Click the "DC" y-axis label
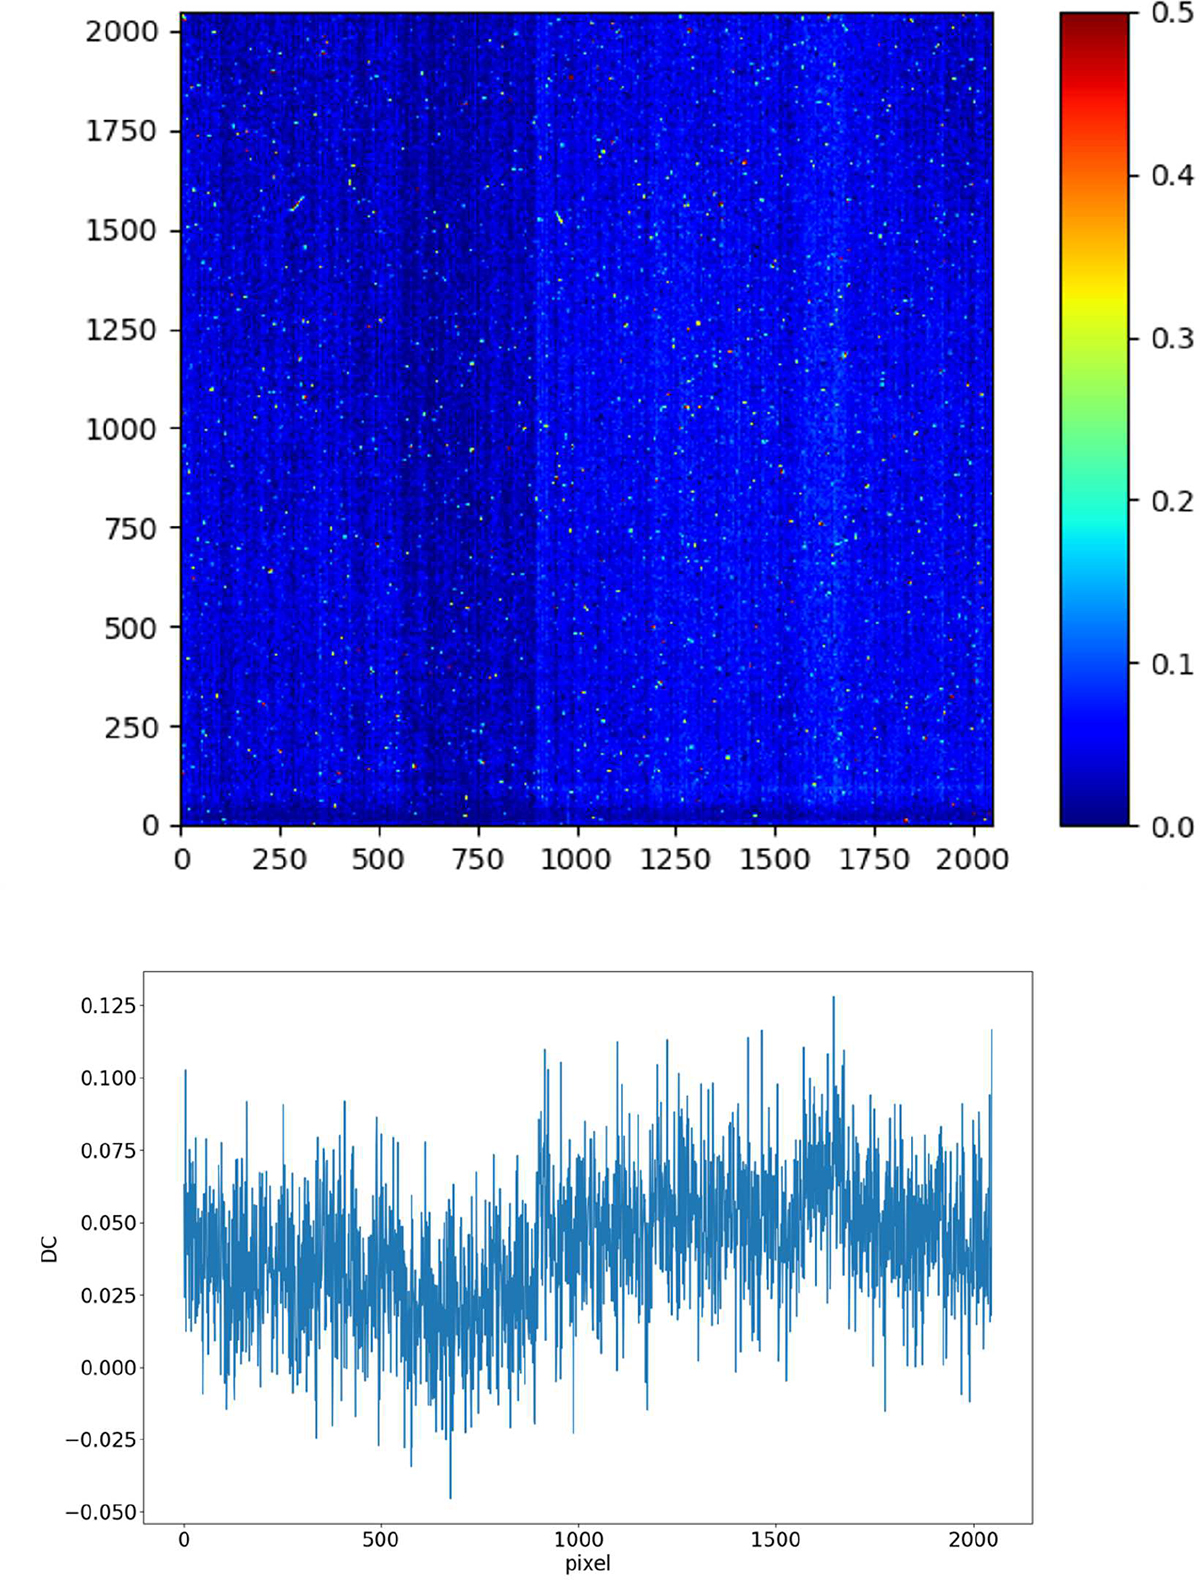This screenshot has width=1200, height=1580. tap(49, 1249)
